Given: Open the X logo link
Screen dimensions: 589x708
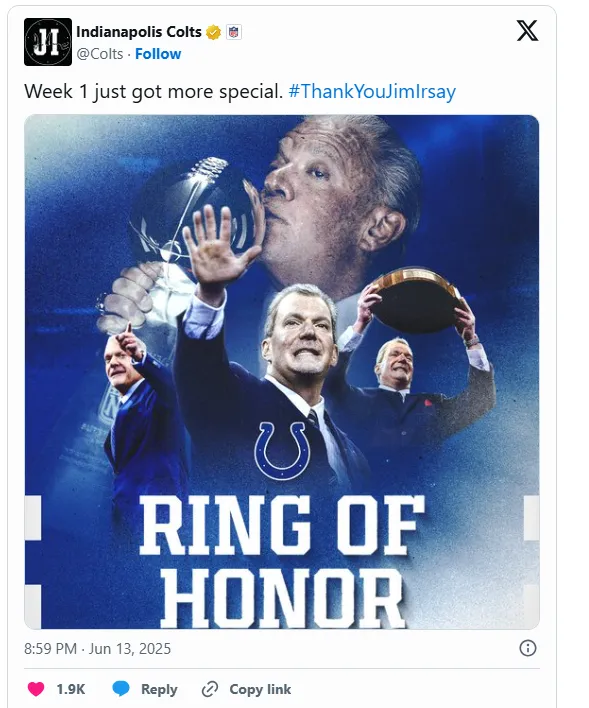Looking at the screenshot, I should point(528,31).
